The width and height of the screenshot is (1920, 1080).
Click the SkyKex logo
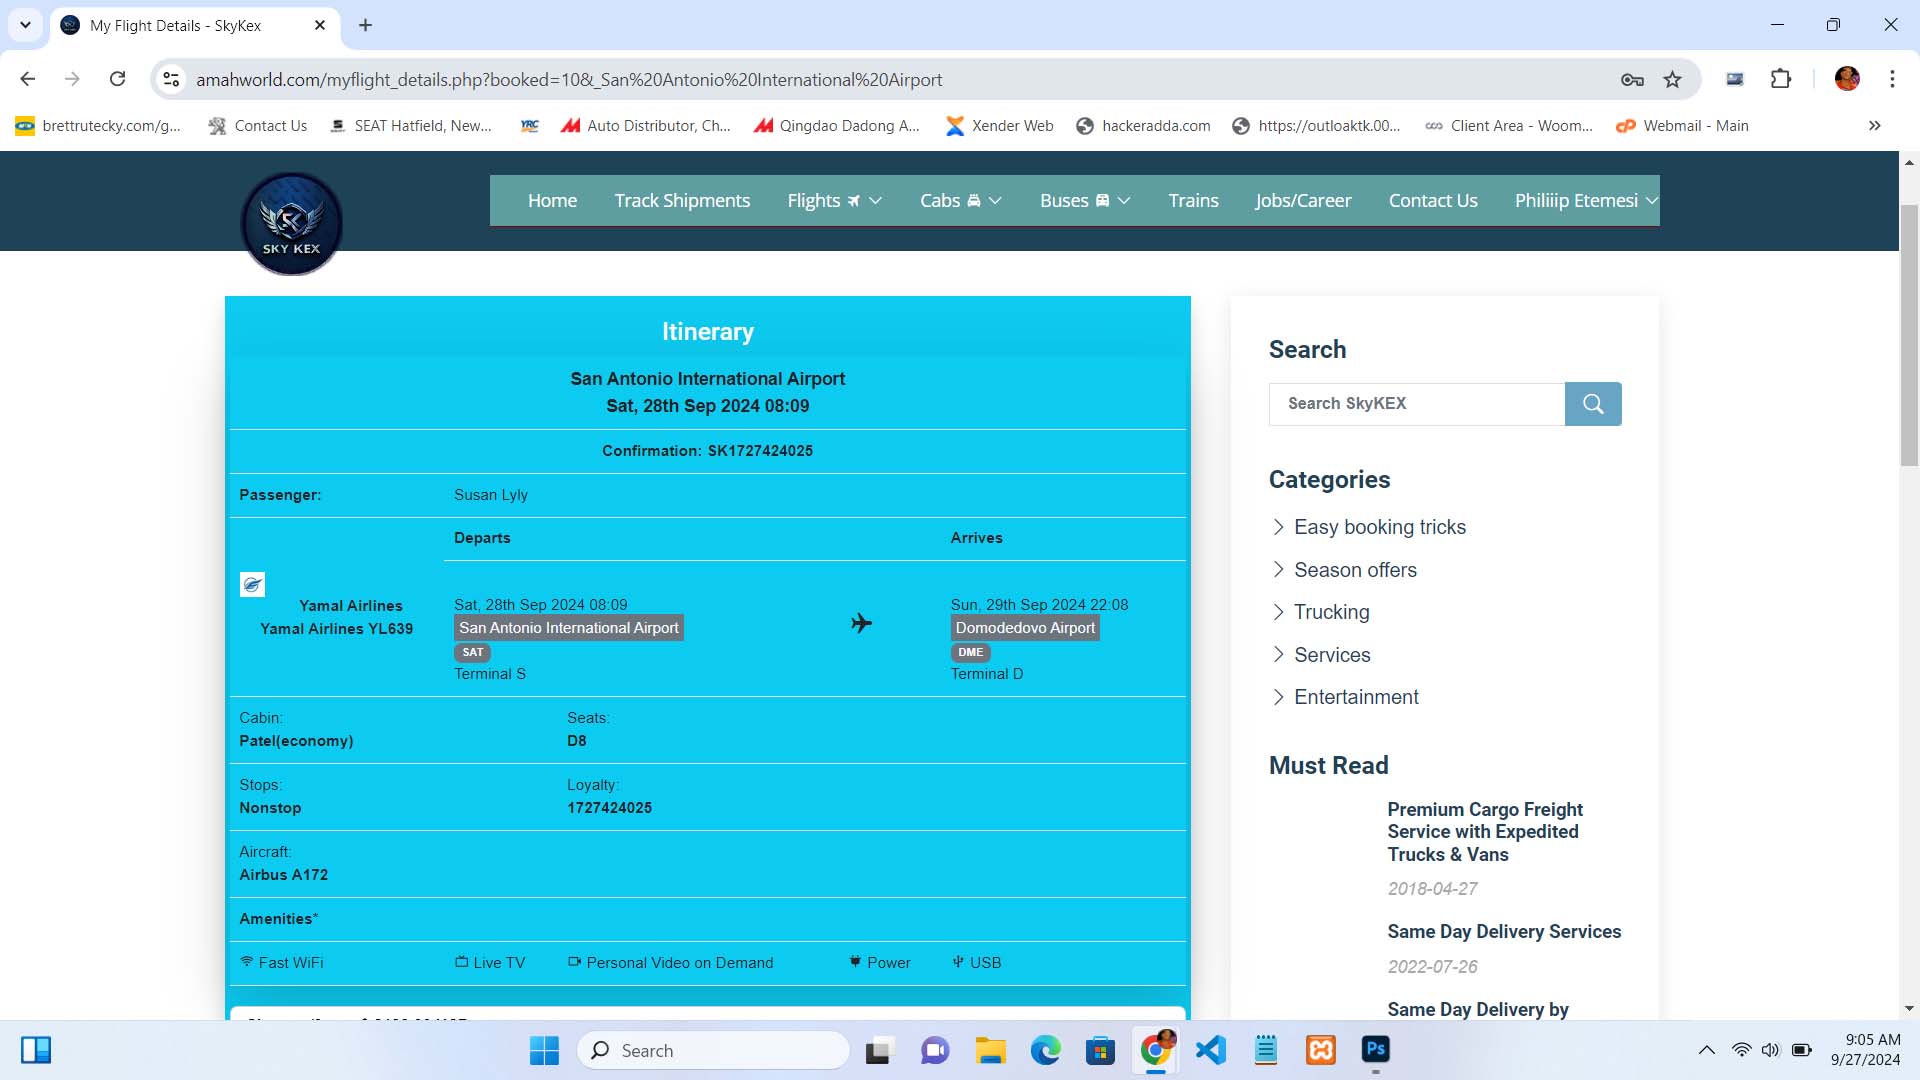[291, 223]
